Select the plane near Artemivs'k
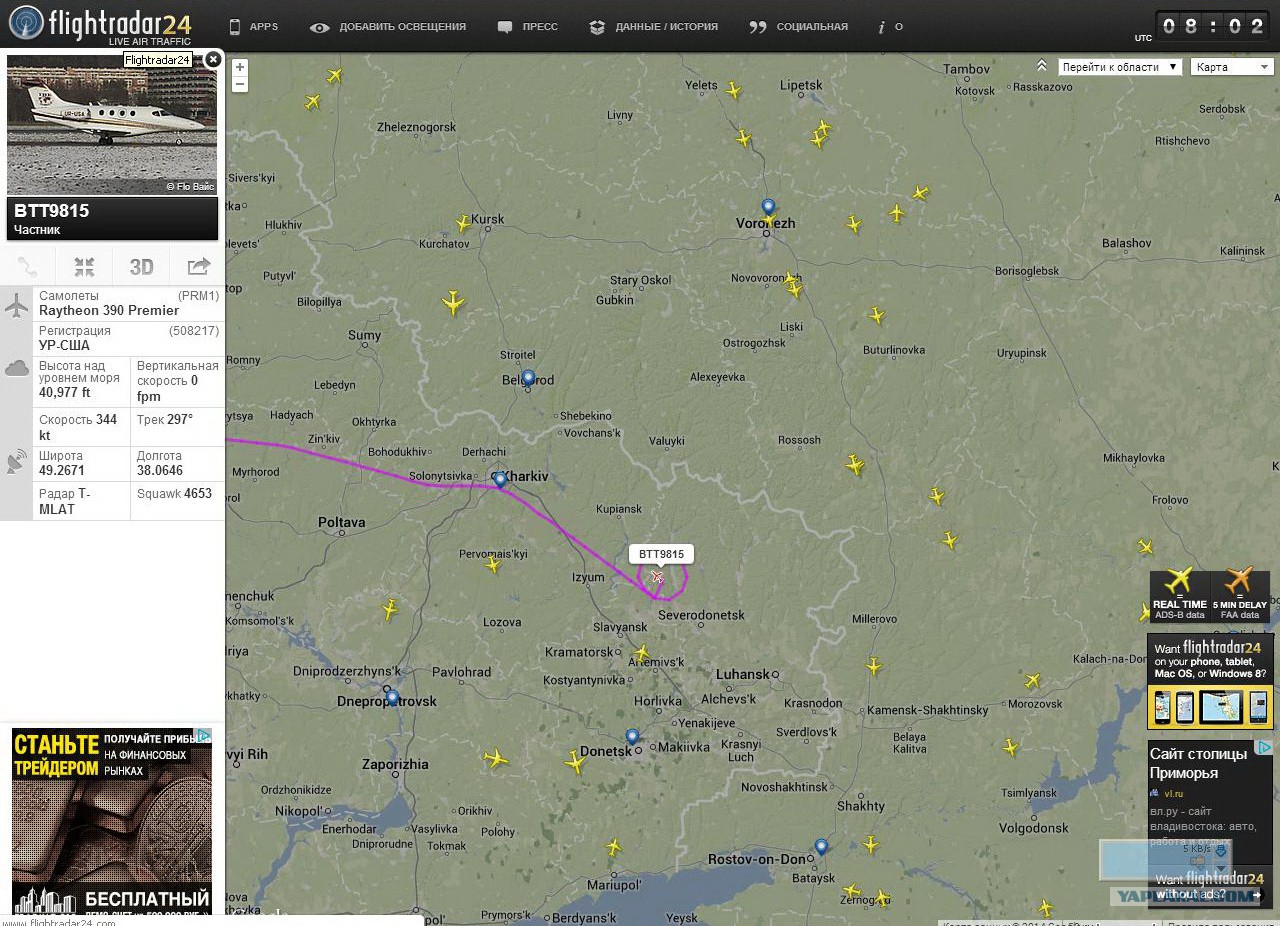 click(641, 653)
